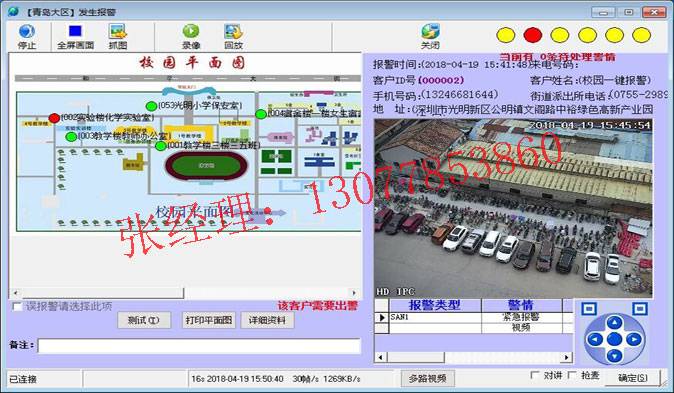Click the 备注 remarks input field

click(x=199, y=346)
